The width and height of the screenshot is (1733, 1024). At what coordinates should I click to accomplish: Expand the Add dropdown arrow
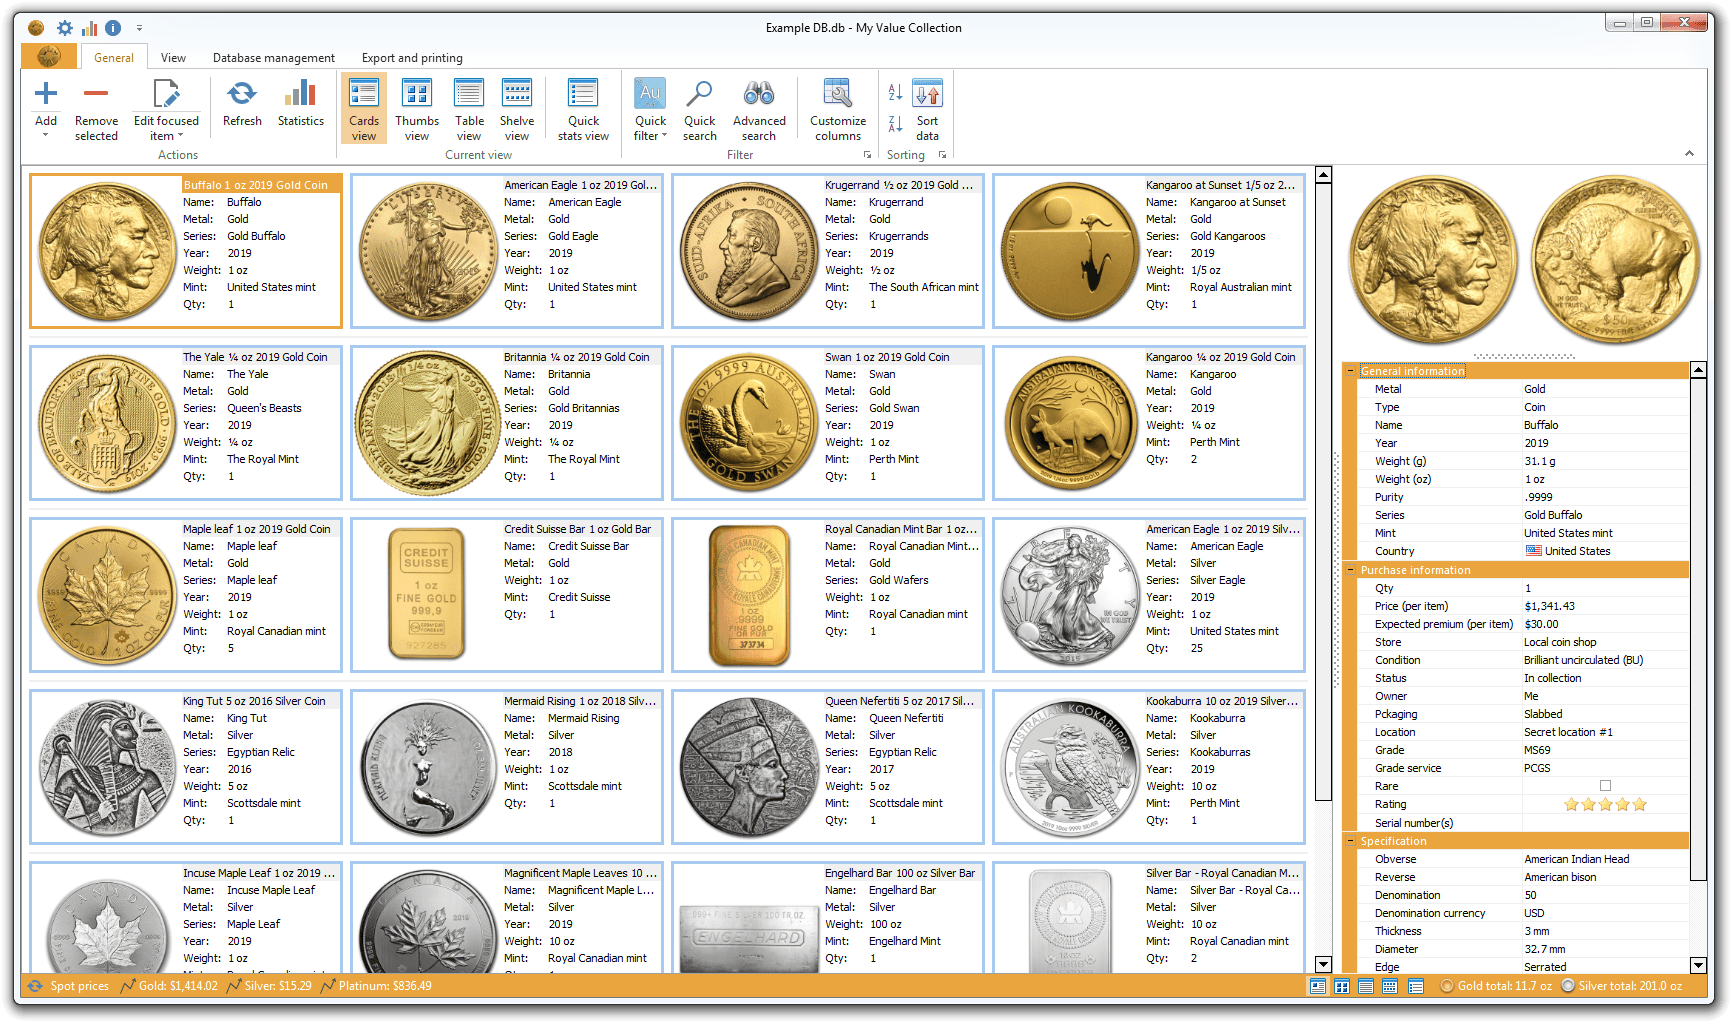(x=46, y=135)
